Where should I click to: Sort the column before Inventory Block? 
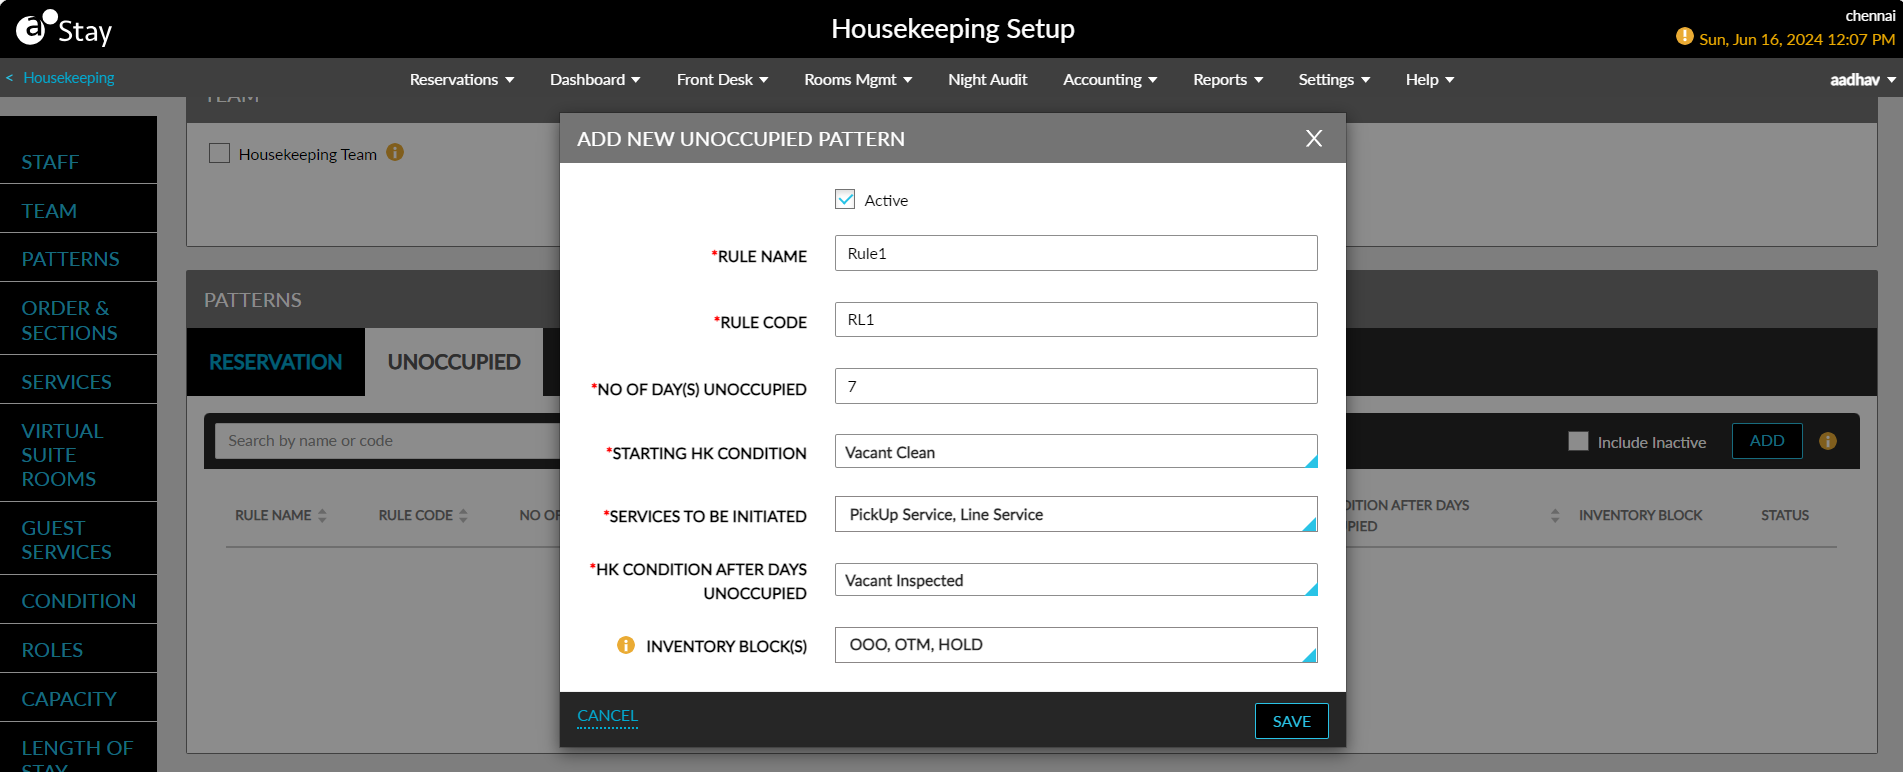(1555, 515)
